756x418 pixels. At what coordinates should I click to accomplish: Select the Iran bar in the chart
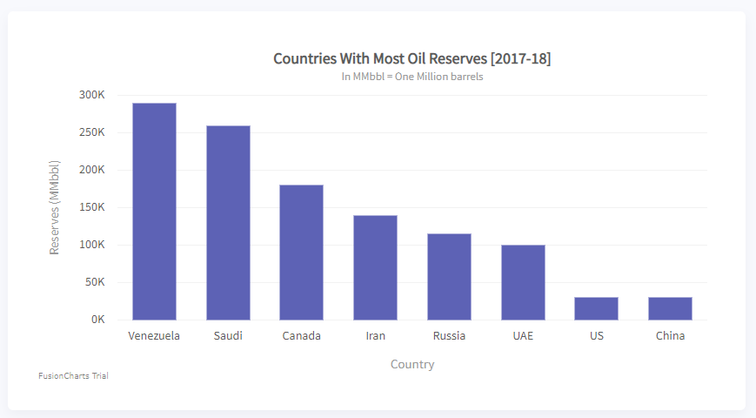[375, 267]
